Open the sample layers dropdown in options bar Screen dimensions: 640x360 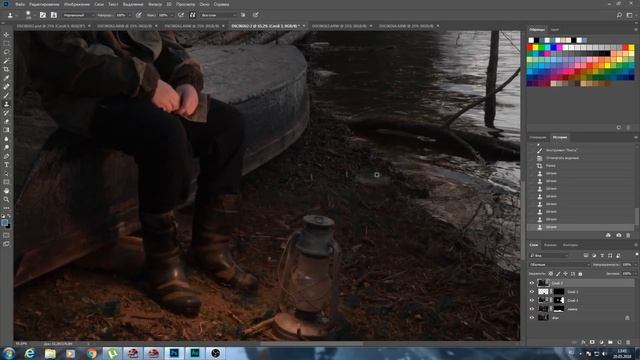click(x=218, y=15)
